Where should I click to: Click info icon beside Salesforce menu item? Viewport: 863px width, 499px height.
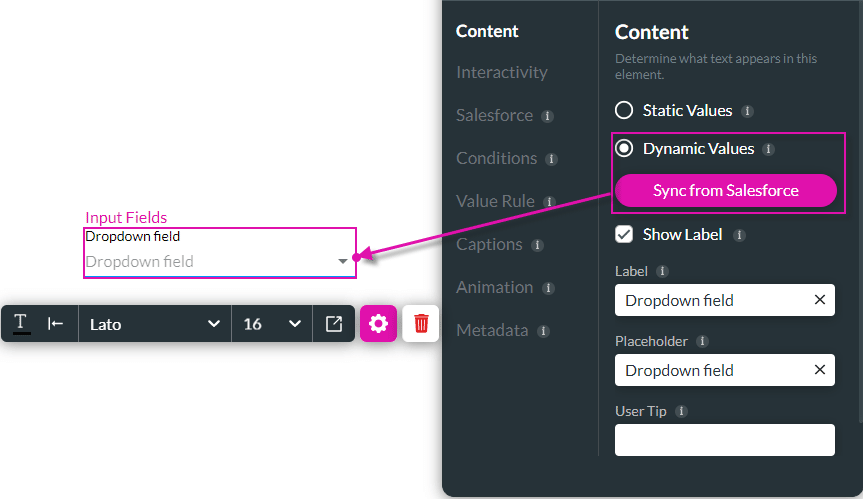[547, 116]
